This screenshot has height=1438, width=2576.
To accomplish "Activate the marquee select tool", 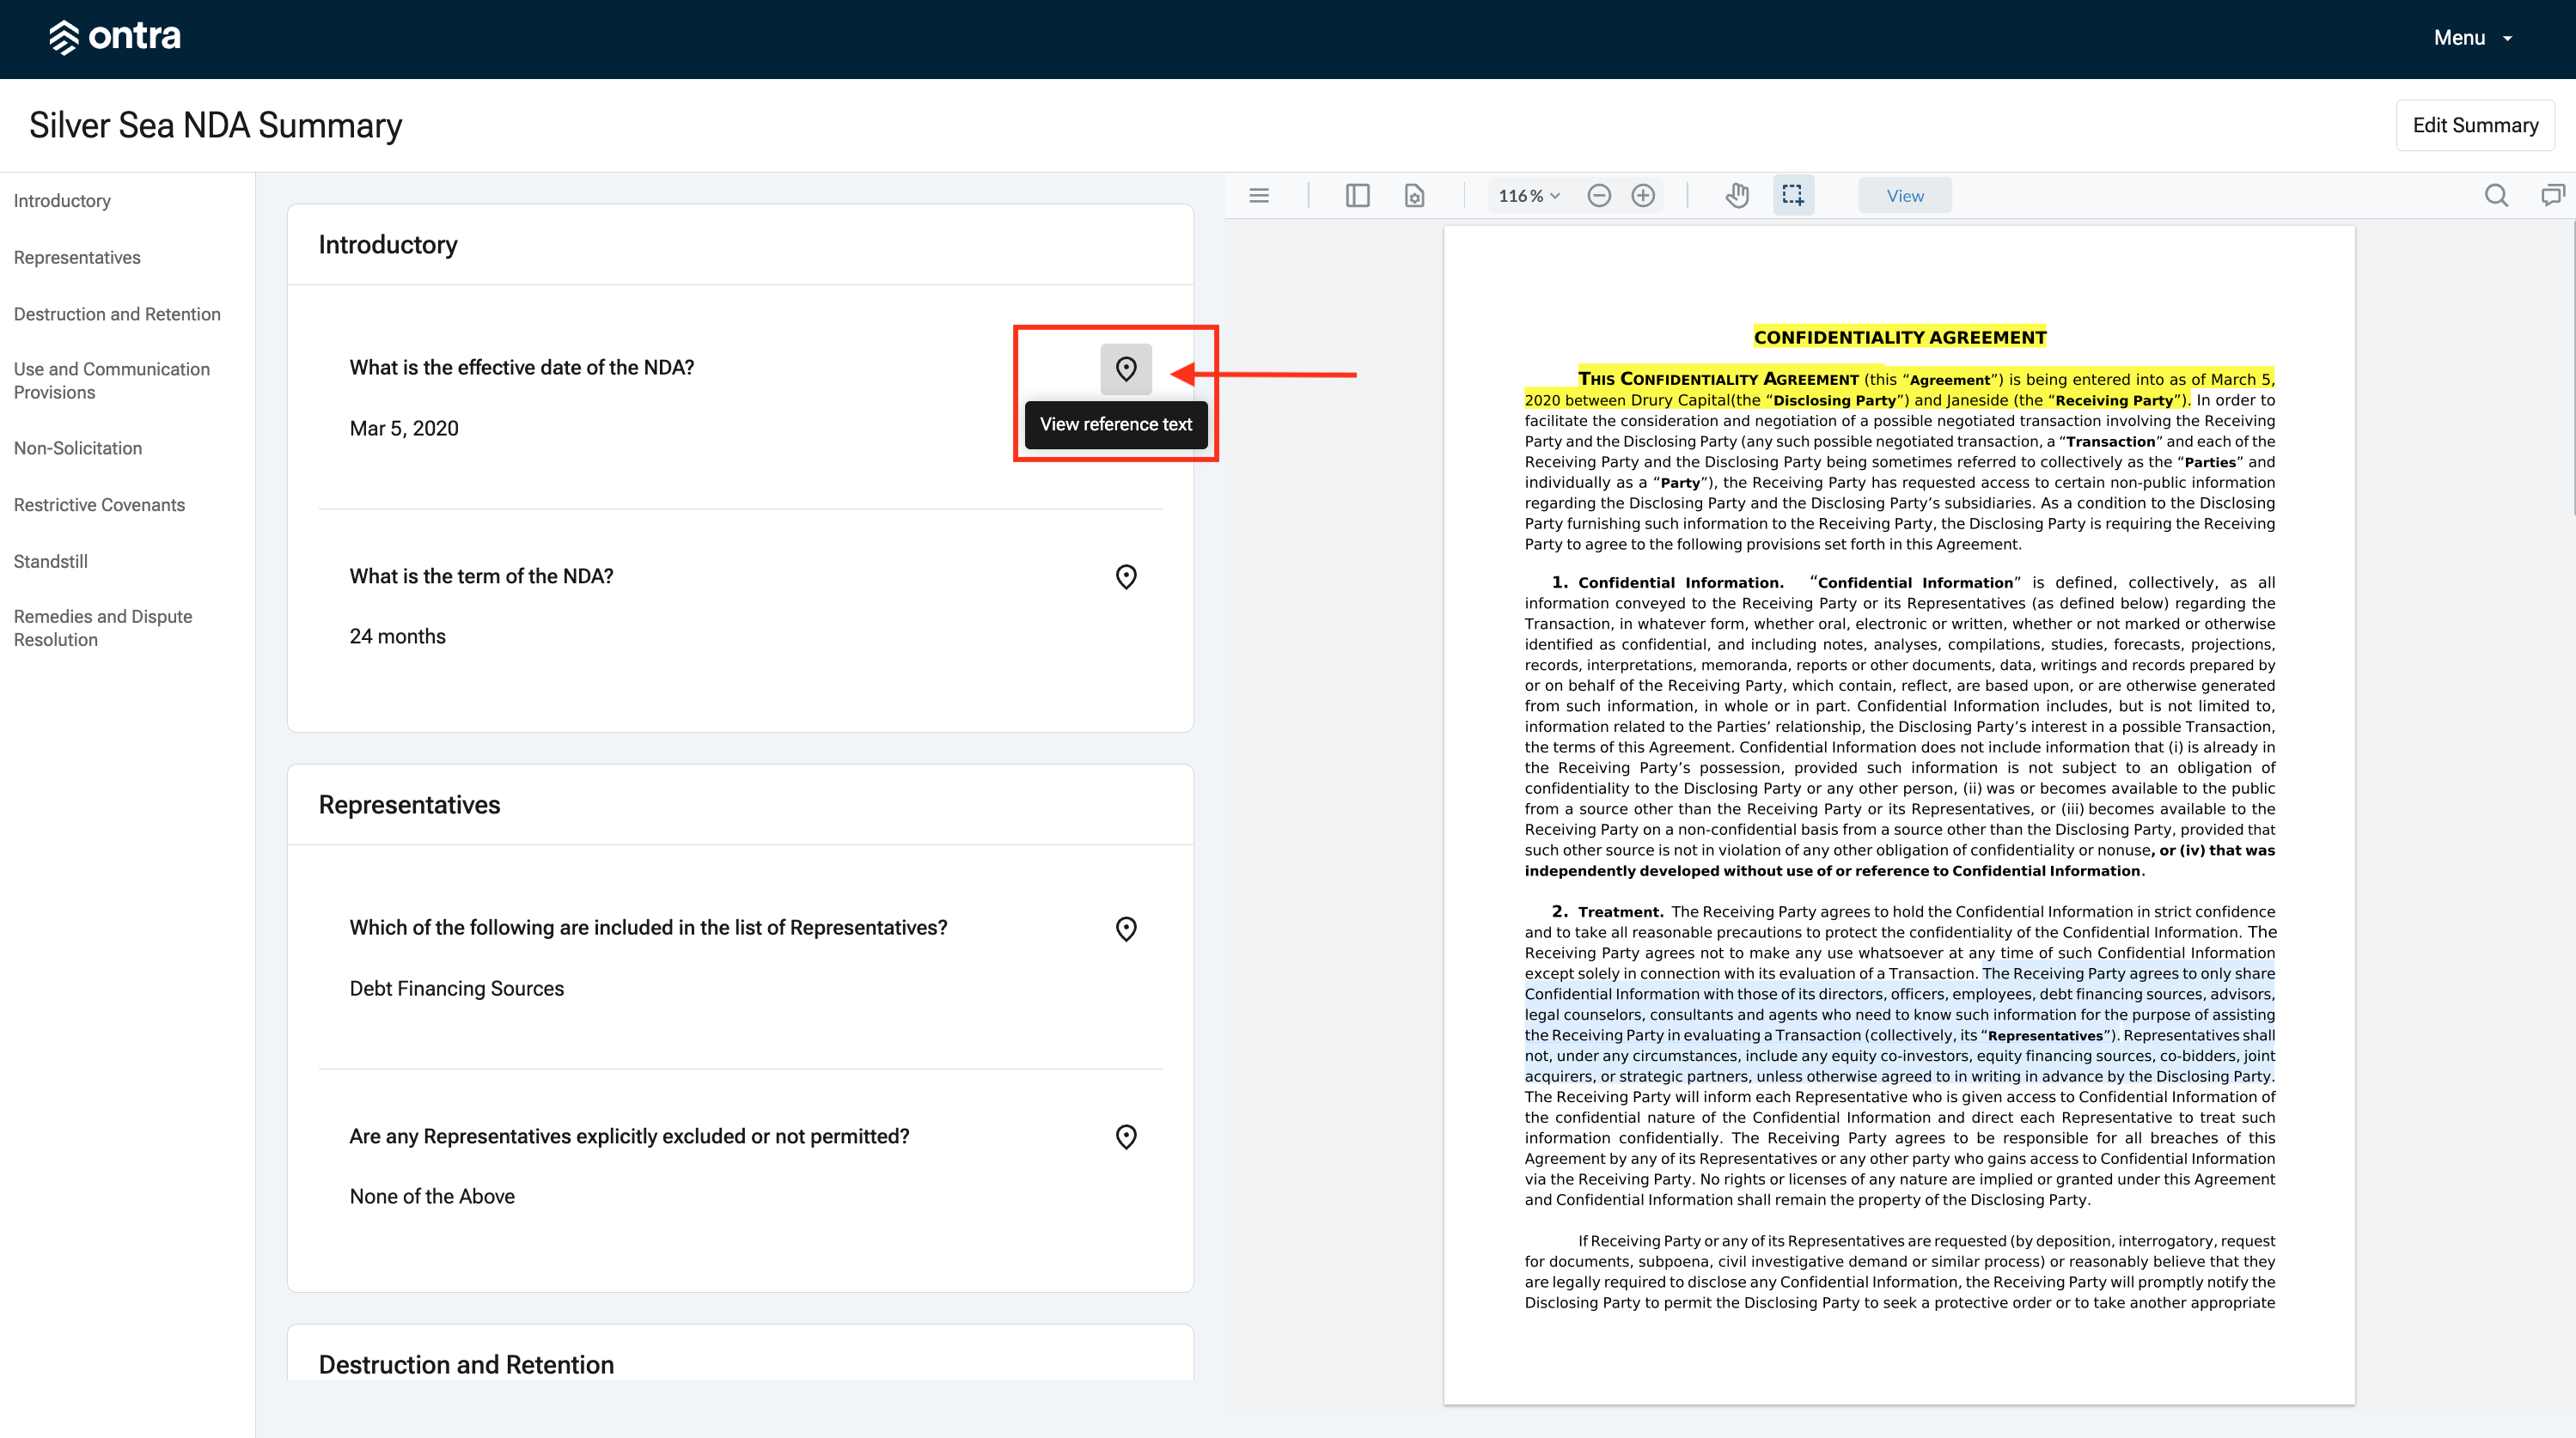I will [1793, 196].
